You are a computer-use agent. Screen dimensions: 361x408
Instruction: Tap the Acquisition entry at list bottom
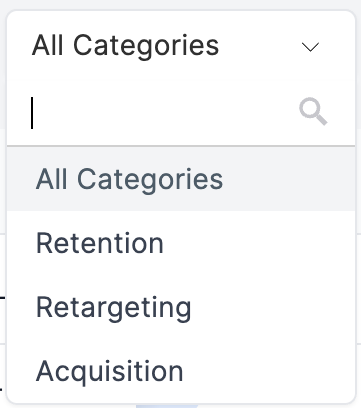click(x=181, y=371)
